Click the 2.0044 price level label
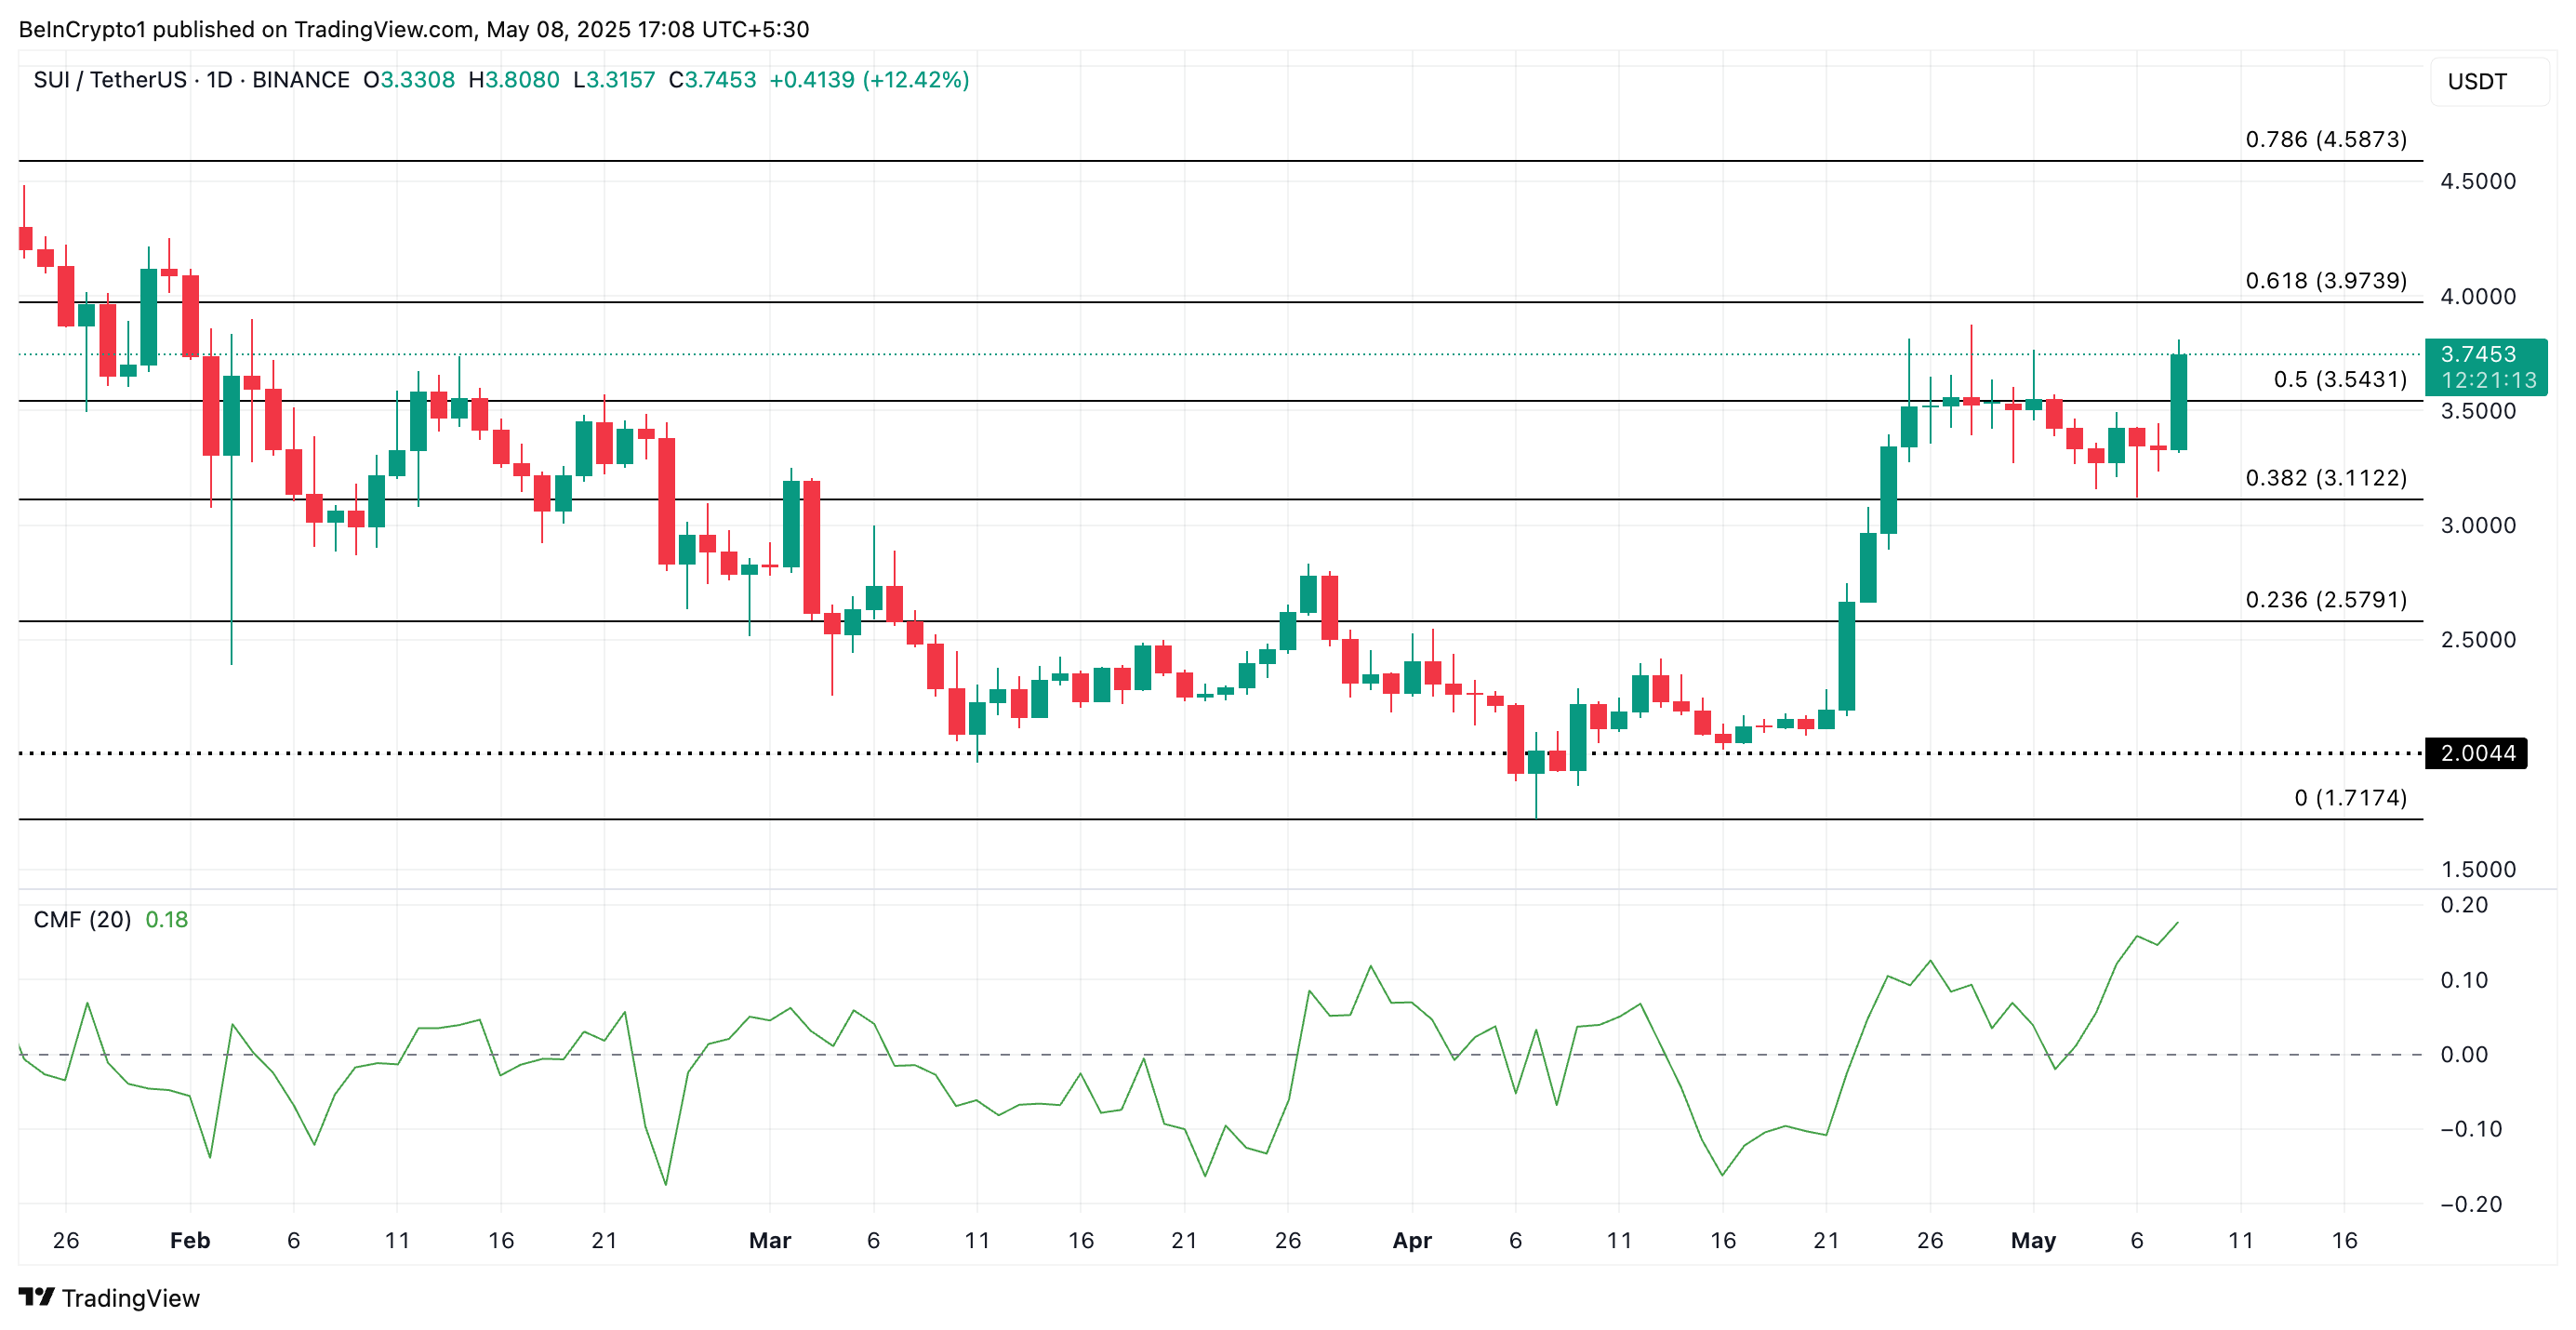The image size is (2576, 1330). pos(2477,753)
